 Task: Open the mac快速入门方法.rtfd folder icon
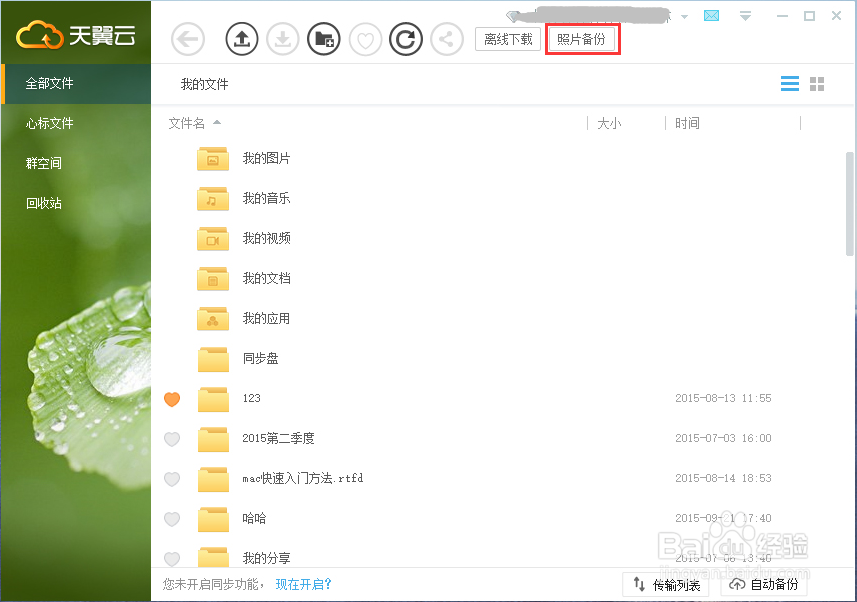213,479
